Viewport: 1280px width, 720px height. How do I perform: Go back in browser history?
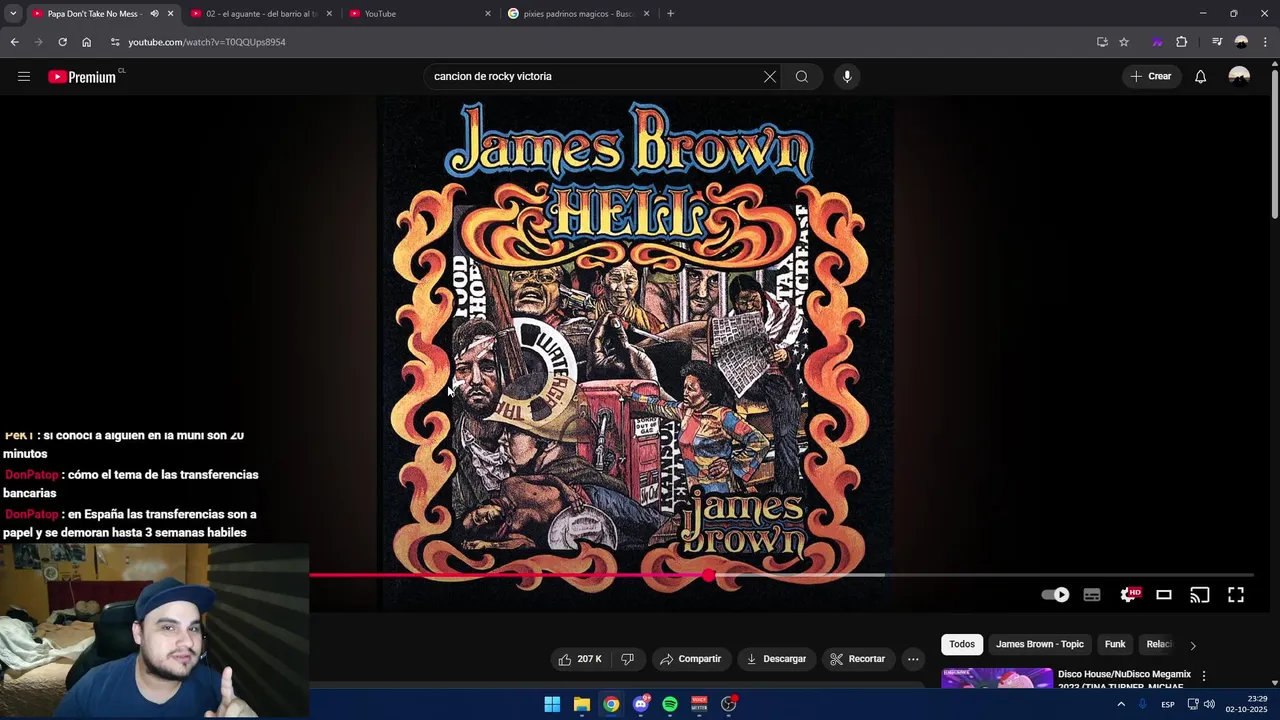pos(14,42)
